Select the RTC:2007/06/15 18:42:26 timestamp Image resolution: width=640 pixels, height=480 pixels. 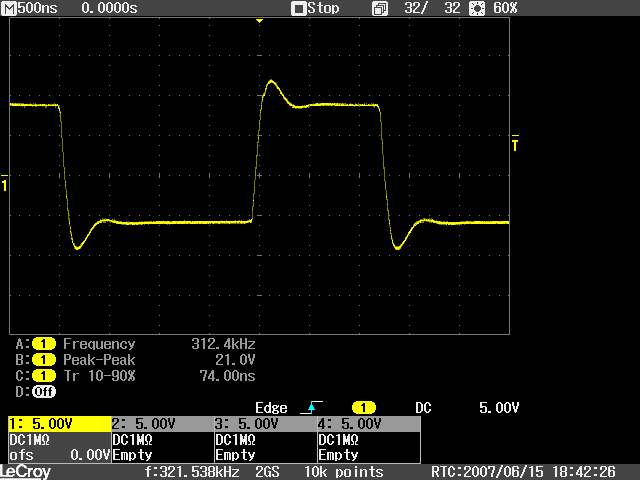[523, 472]
